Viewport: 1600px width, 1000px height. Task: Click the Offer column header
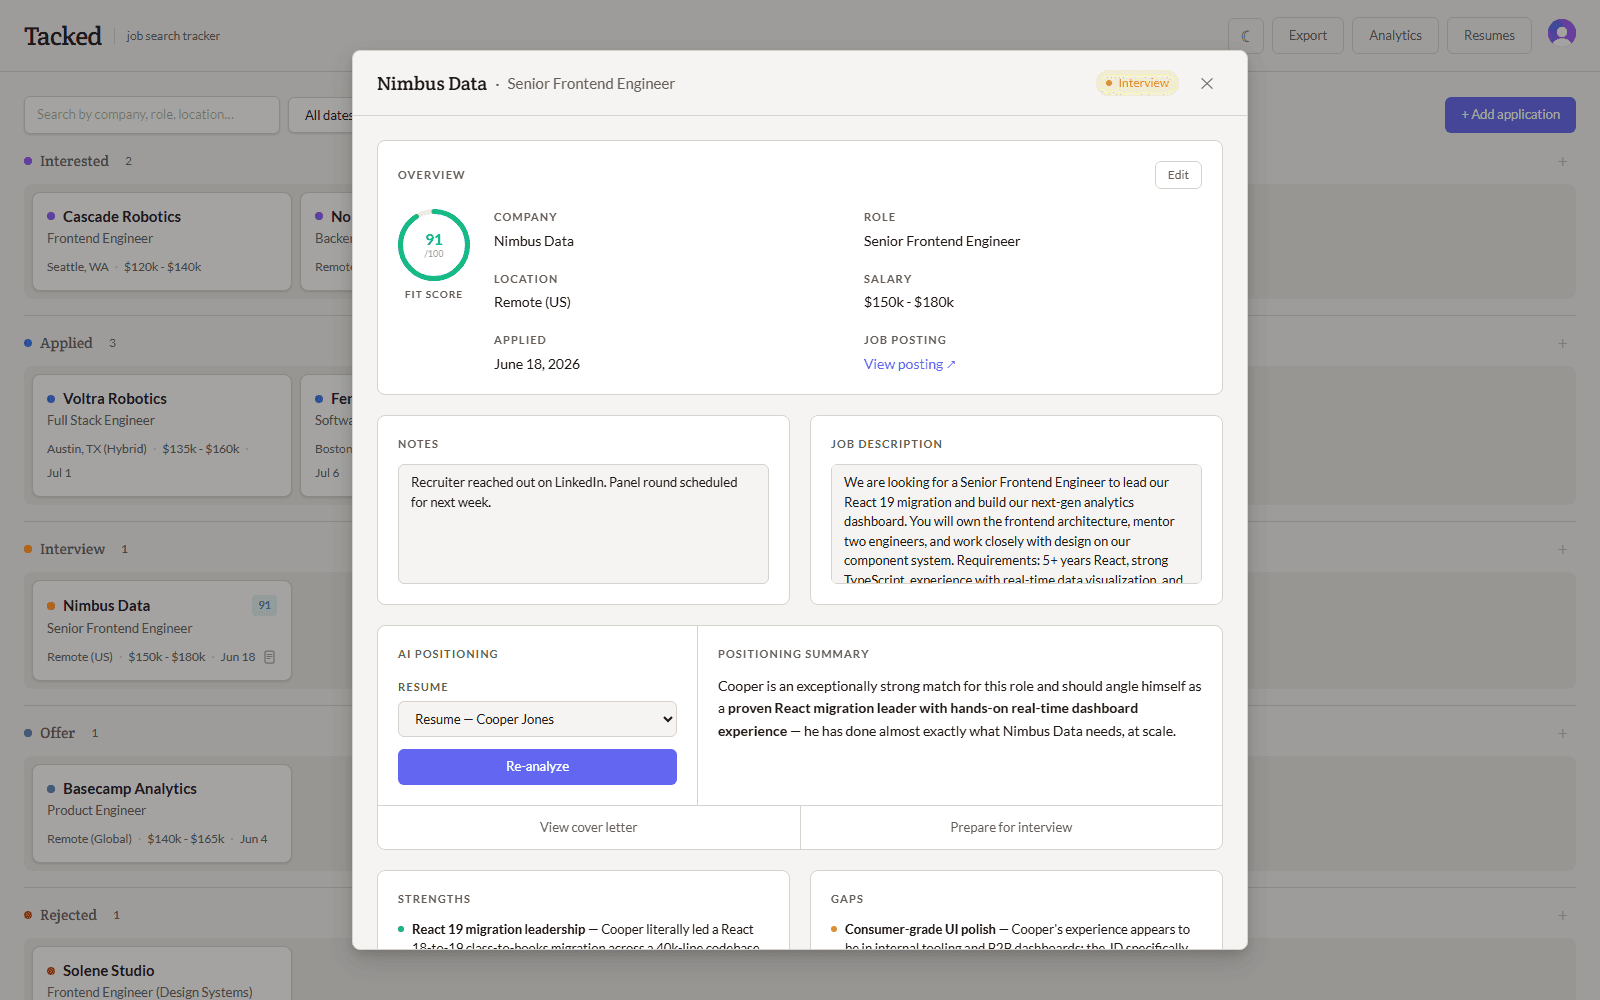tap(57, 733)
